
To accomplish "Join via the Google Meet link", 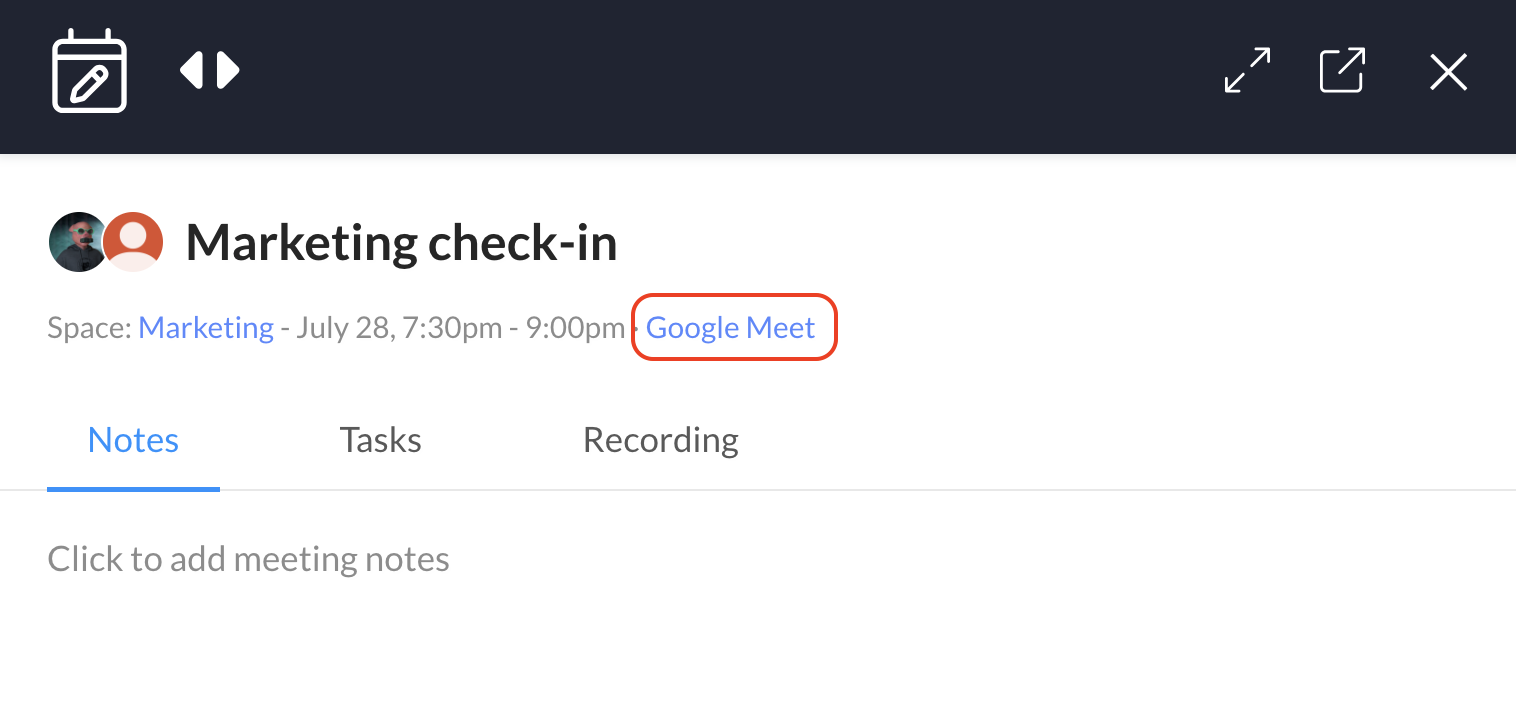I will (731, 328).
